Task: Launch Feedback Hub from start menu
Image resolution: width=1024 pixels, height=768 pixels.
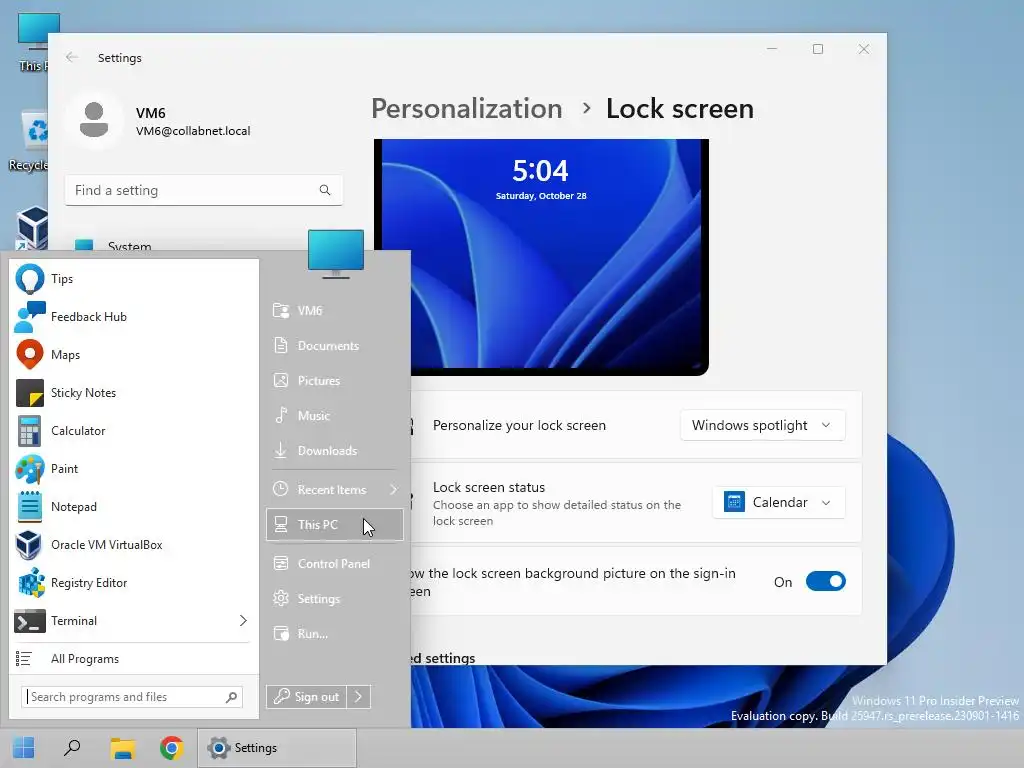Action: tap(133, 317)
